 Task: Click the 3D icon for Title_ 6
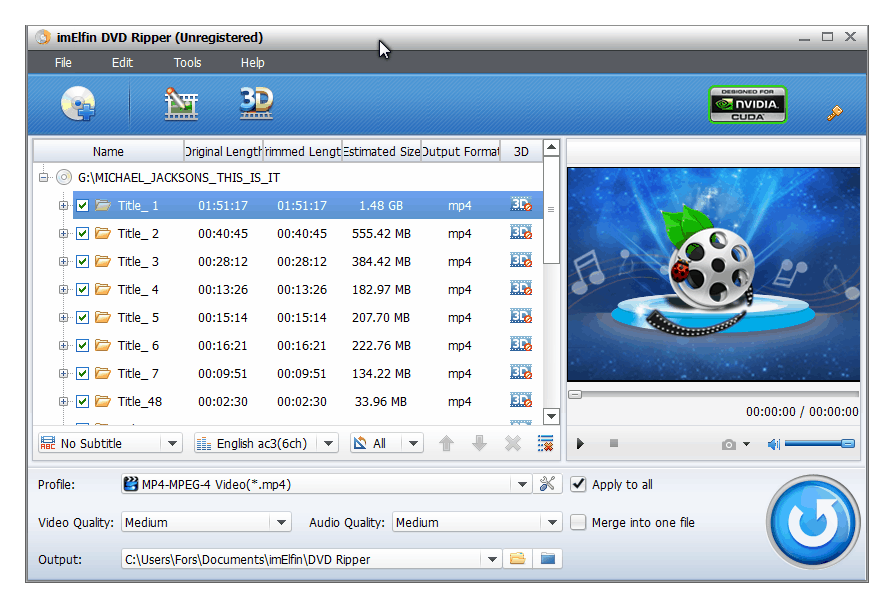click(521, 344)
